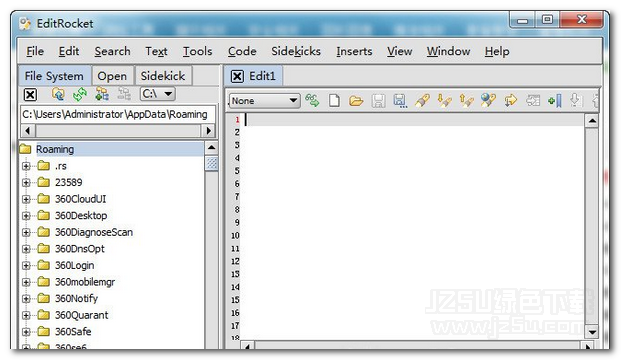
Task: Switch to the File System tab
Action: coord(54,76)
